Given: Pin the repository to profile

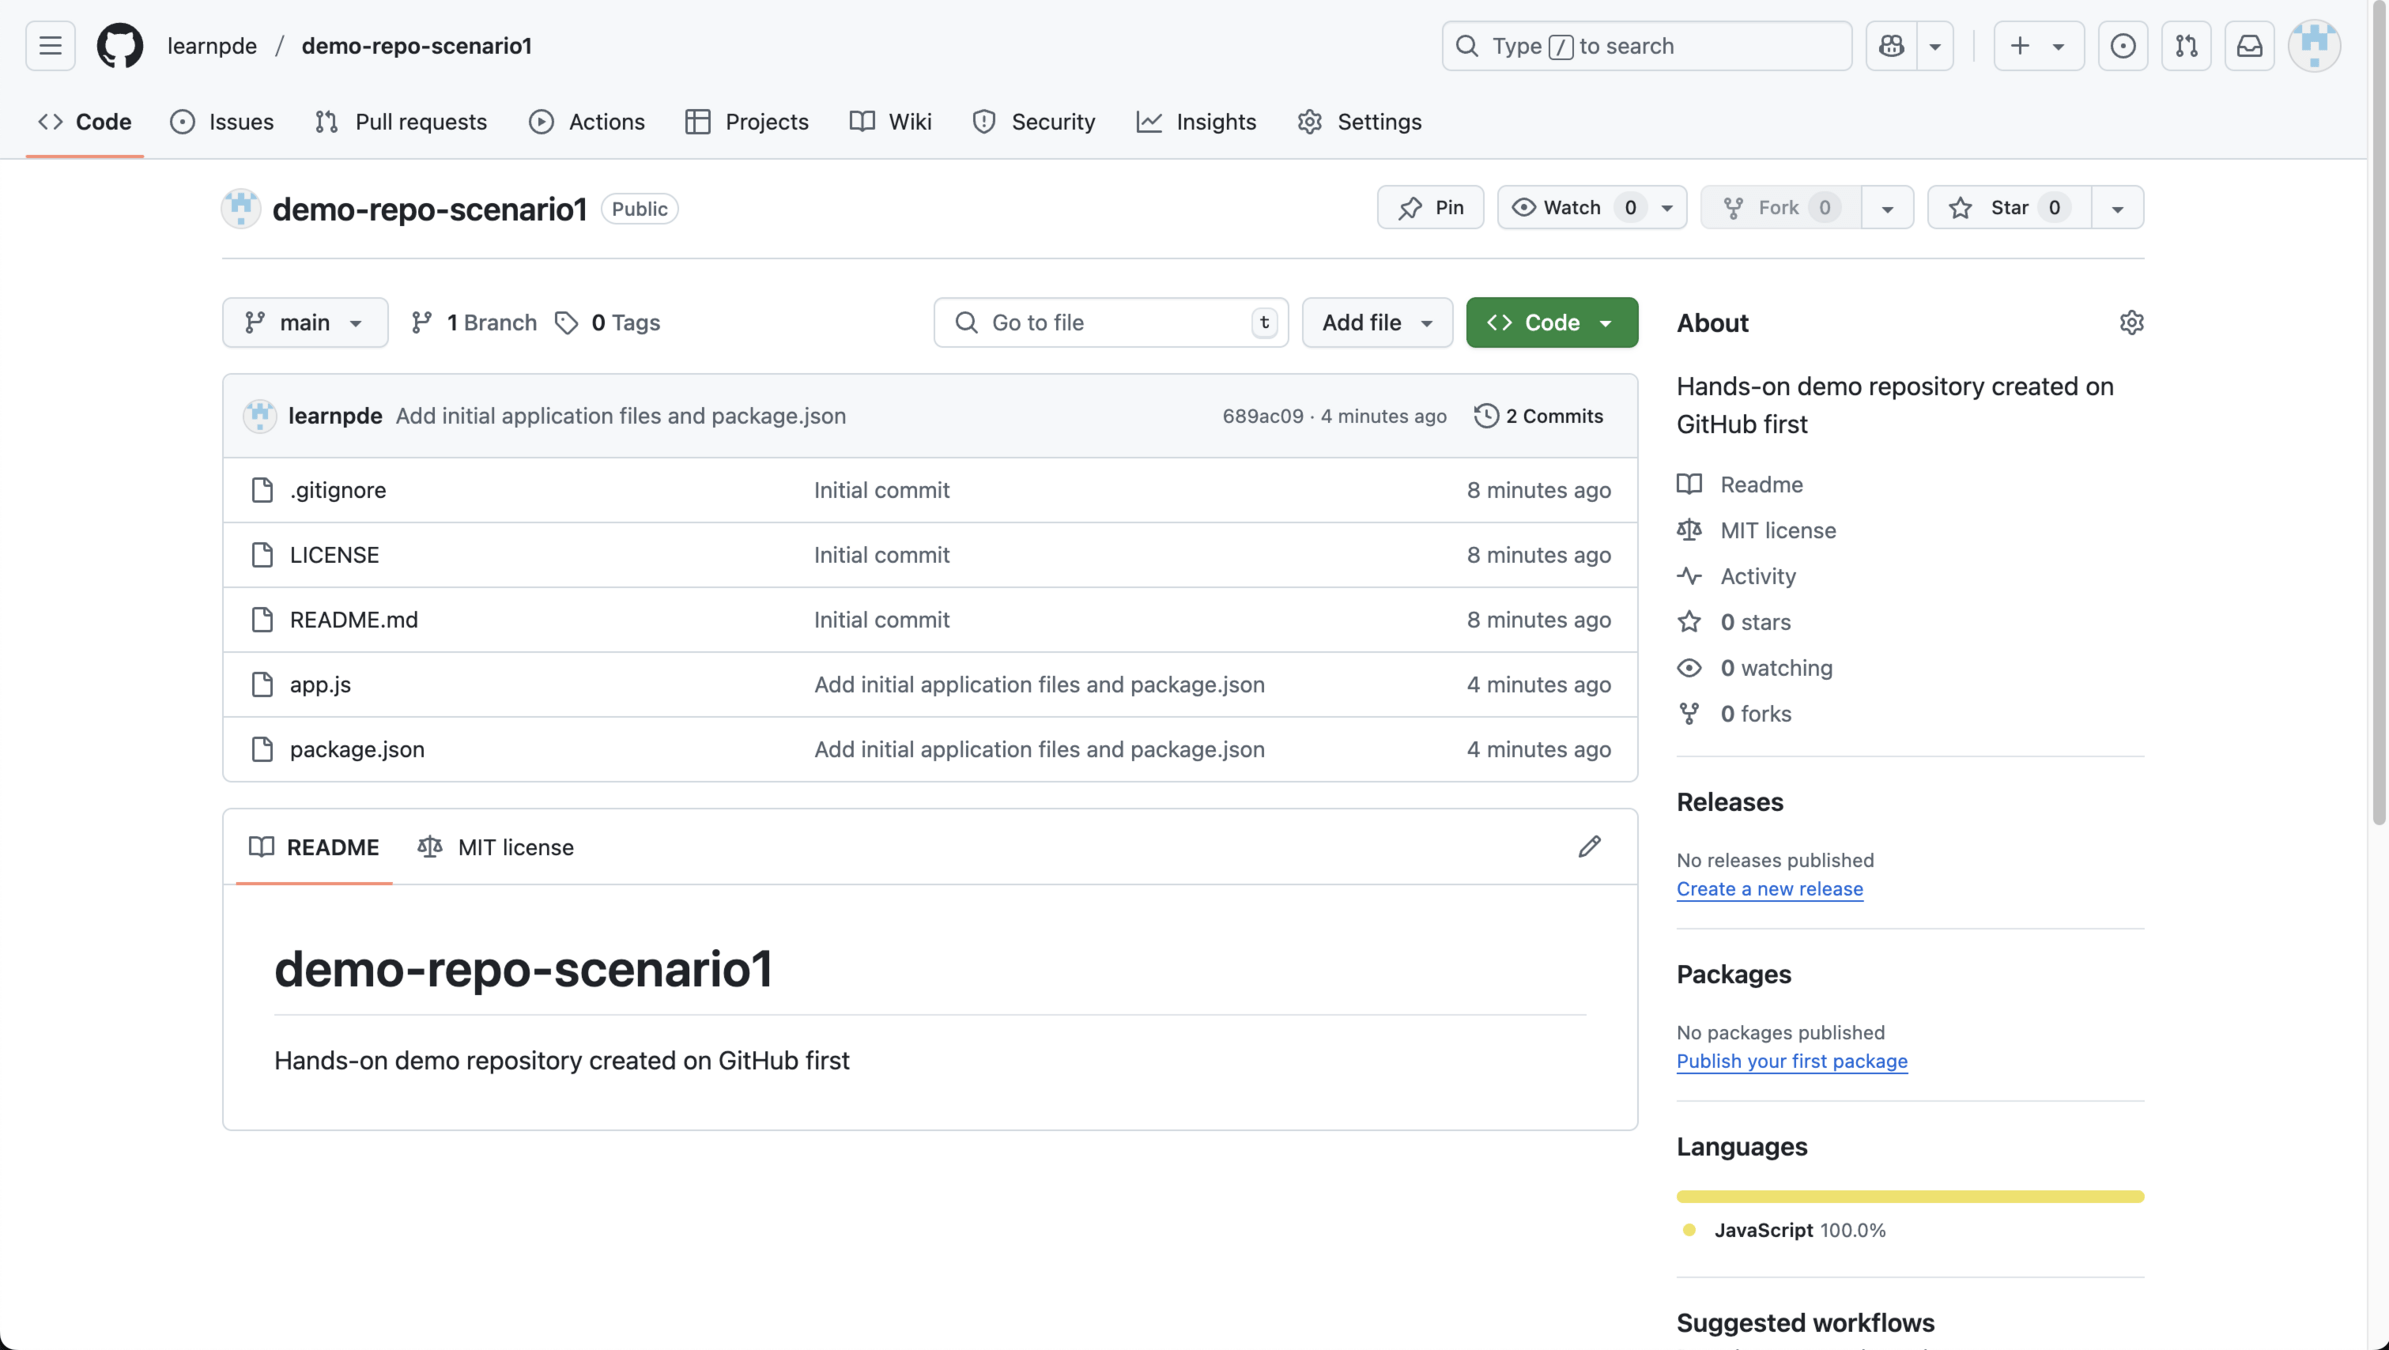Looking at the screenshot, I should (1430, 208).
